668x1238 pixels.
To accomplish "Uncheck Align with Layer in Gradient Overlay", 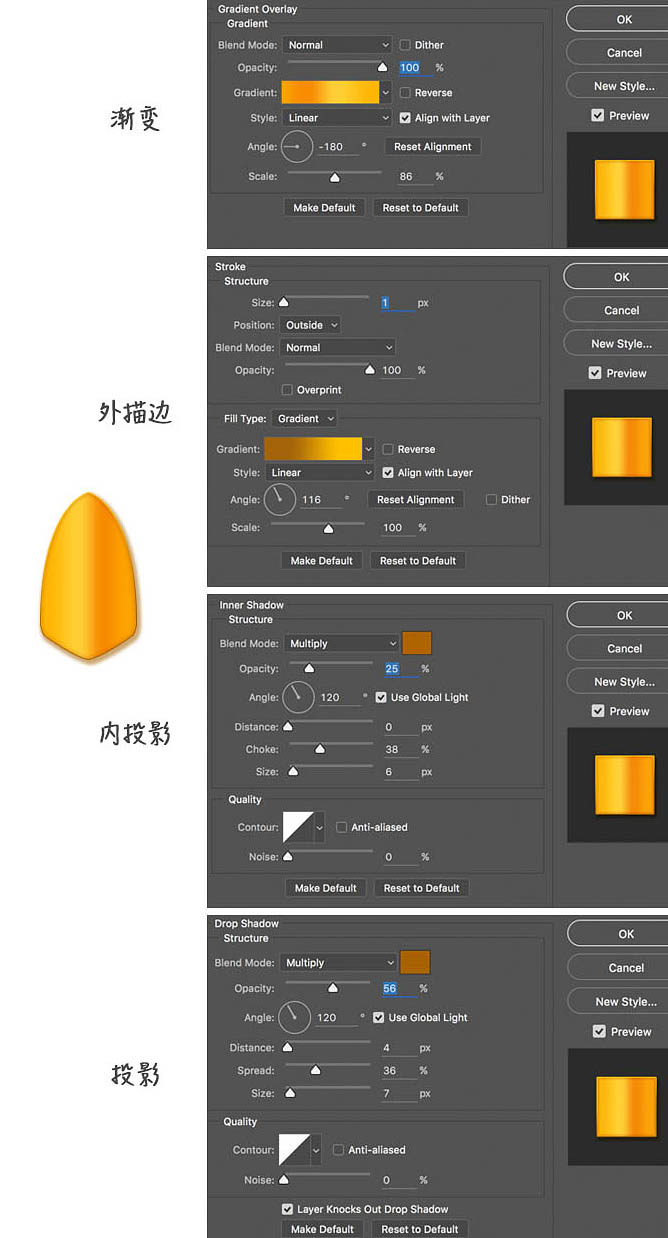I will click(x=405, y=118).
